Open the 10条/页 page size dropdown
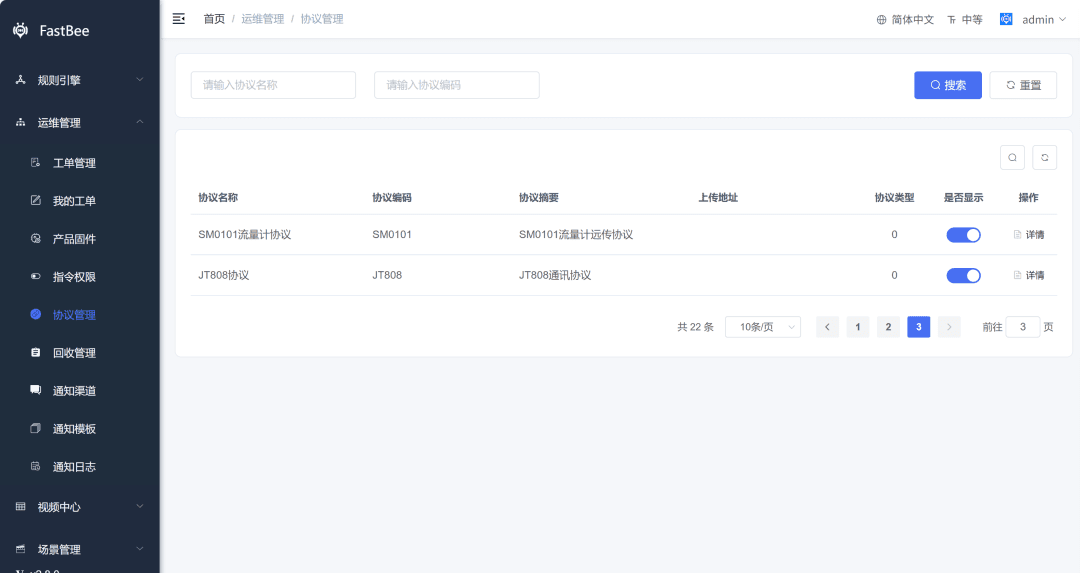The height and width of the screenshot is (573, 1080). coord(762,326)
